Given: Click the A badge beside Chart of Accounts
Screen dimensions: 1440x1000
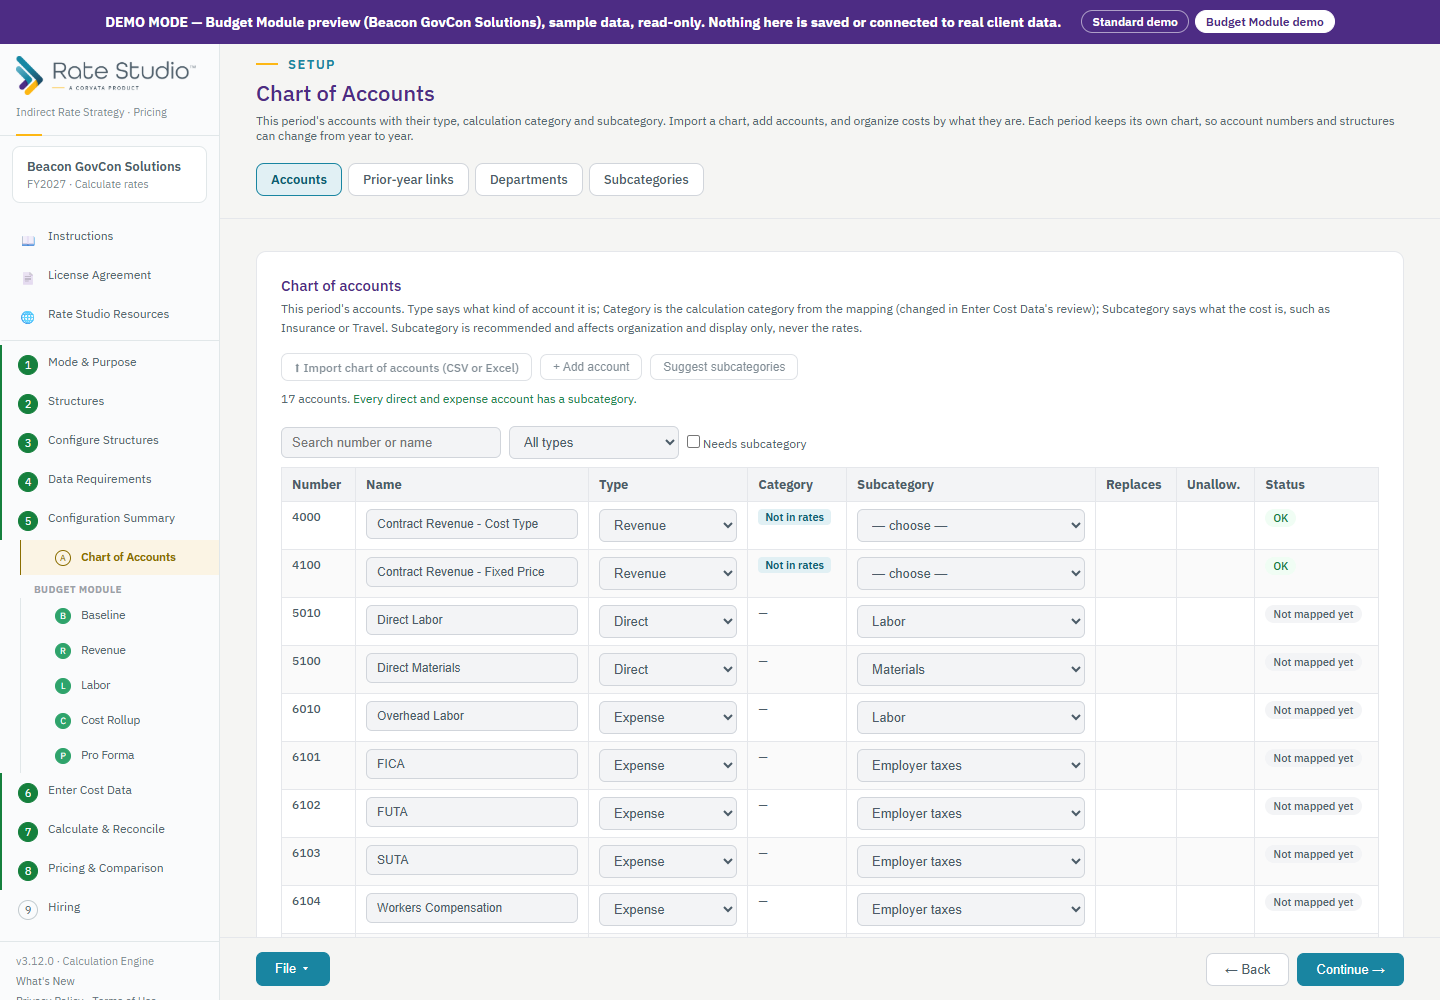Looking at the screenshot, I should [x=63, y=558].
